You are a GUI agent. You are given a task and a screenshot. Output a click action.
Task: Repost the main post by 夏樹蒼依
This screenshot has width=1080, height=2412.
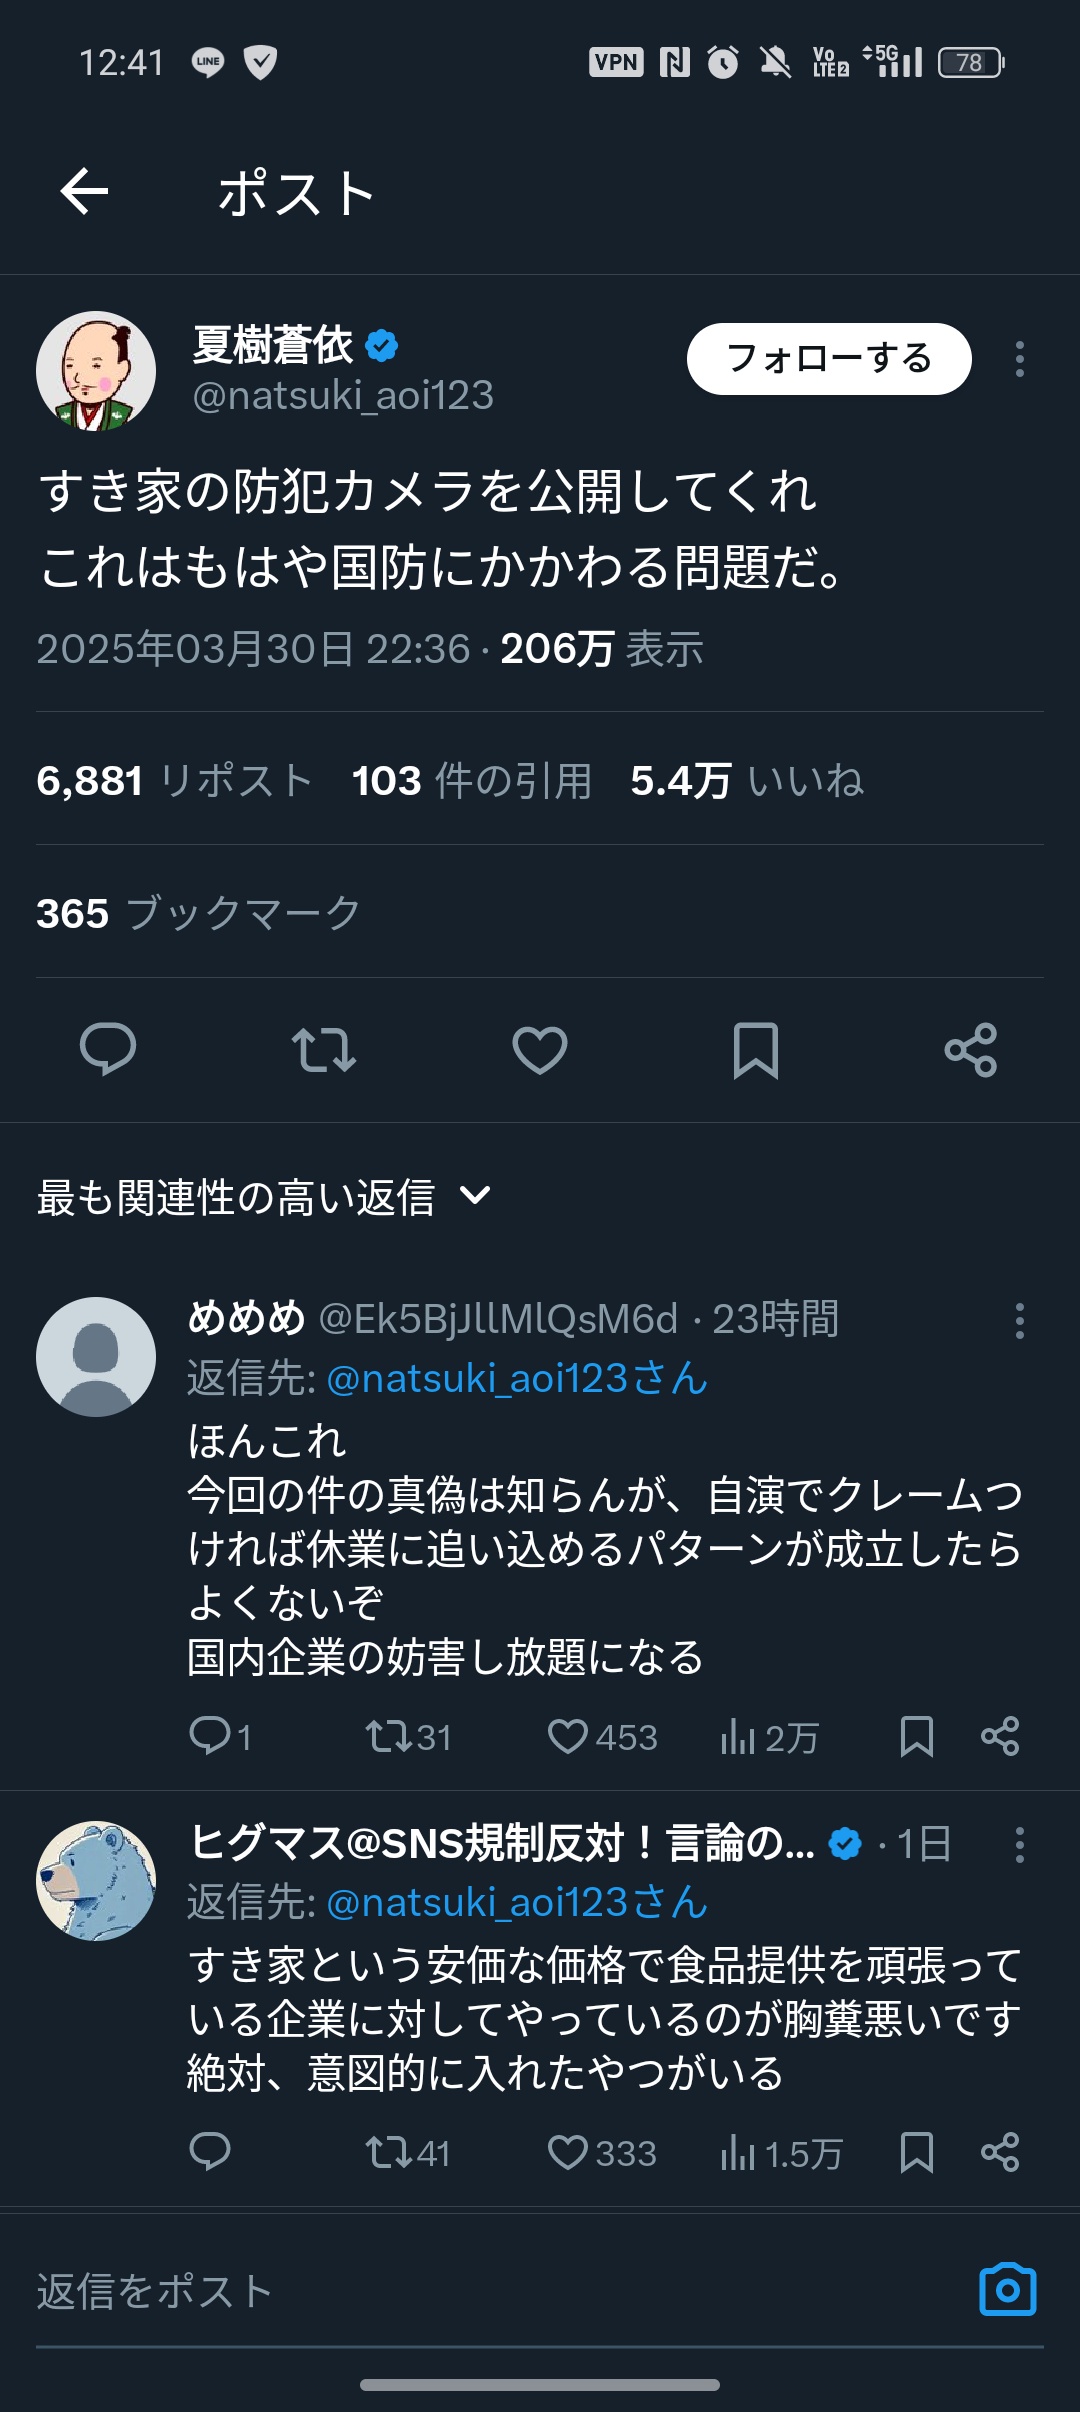pyautogui.click(x=323, y=1049)
